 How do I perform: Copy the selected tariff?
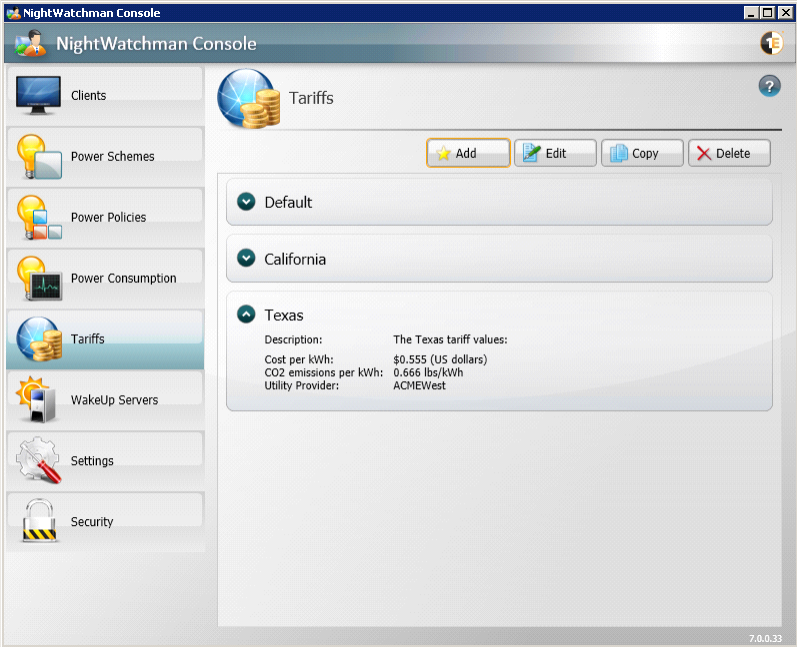pos(643,153)
